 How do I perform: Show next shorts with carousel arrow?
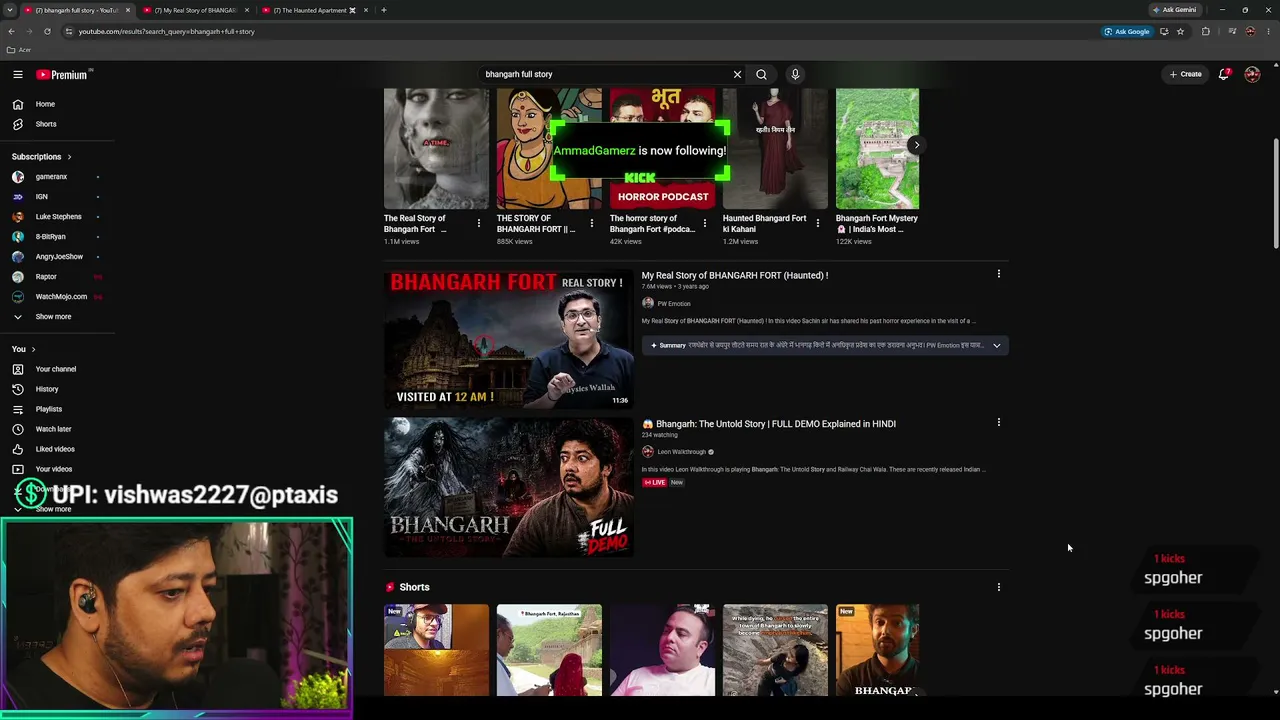916,145
